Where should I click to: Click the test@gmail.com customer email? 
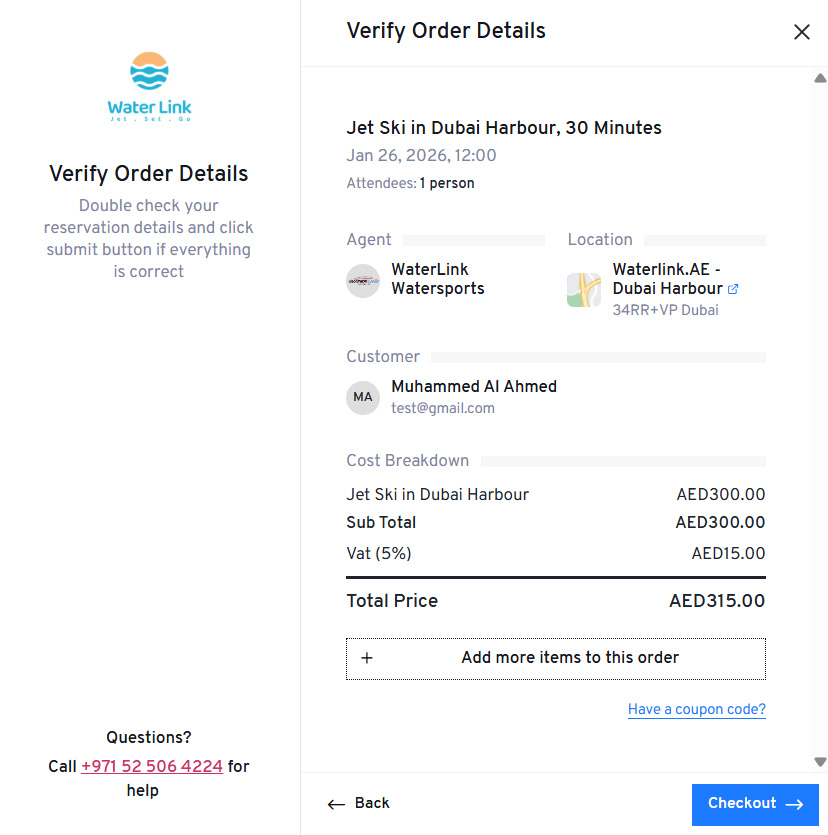(x=443, y=408)
